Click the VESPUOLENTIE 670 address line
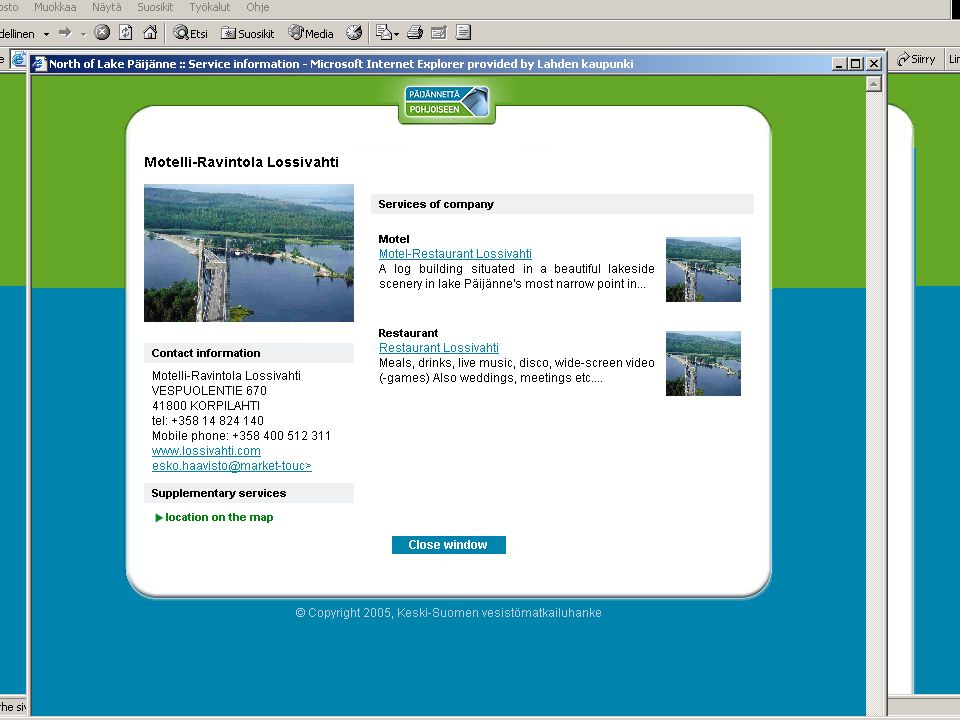The image size is (960, 720). (x=209, y=391)
